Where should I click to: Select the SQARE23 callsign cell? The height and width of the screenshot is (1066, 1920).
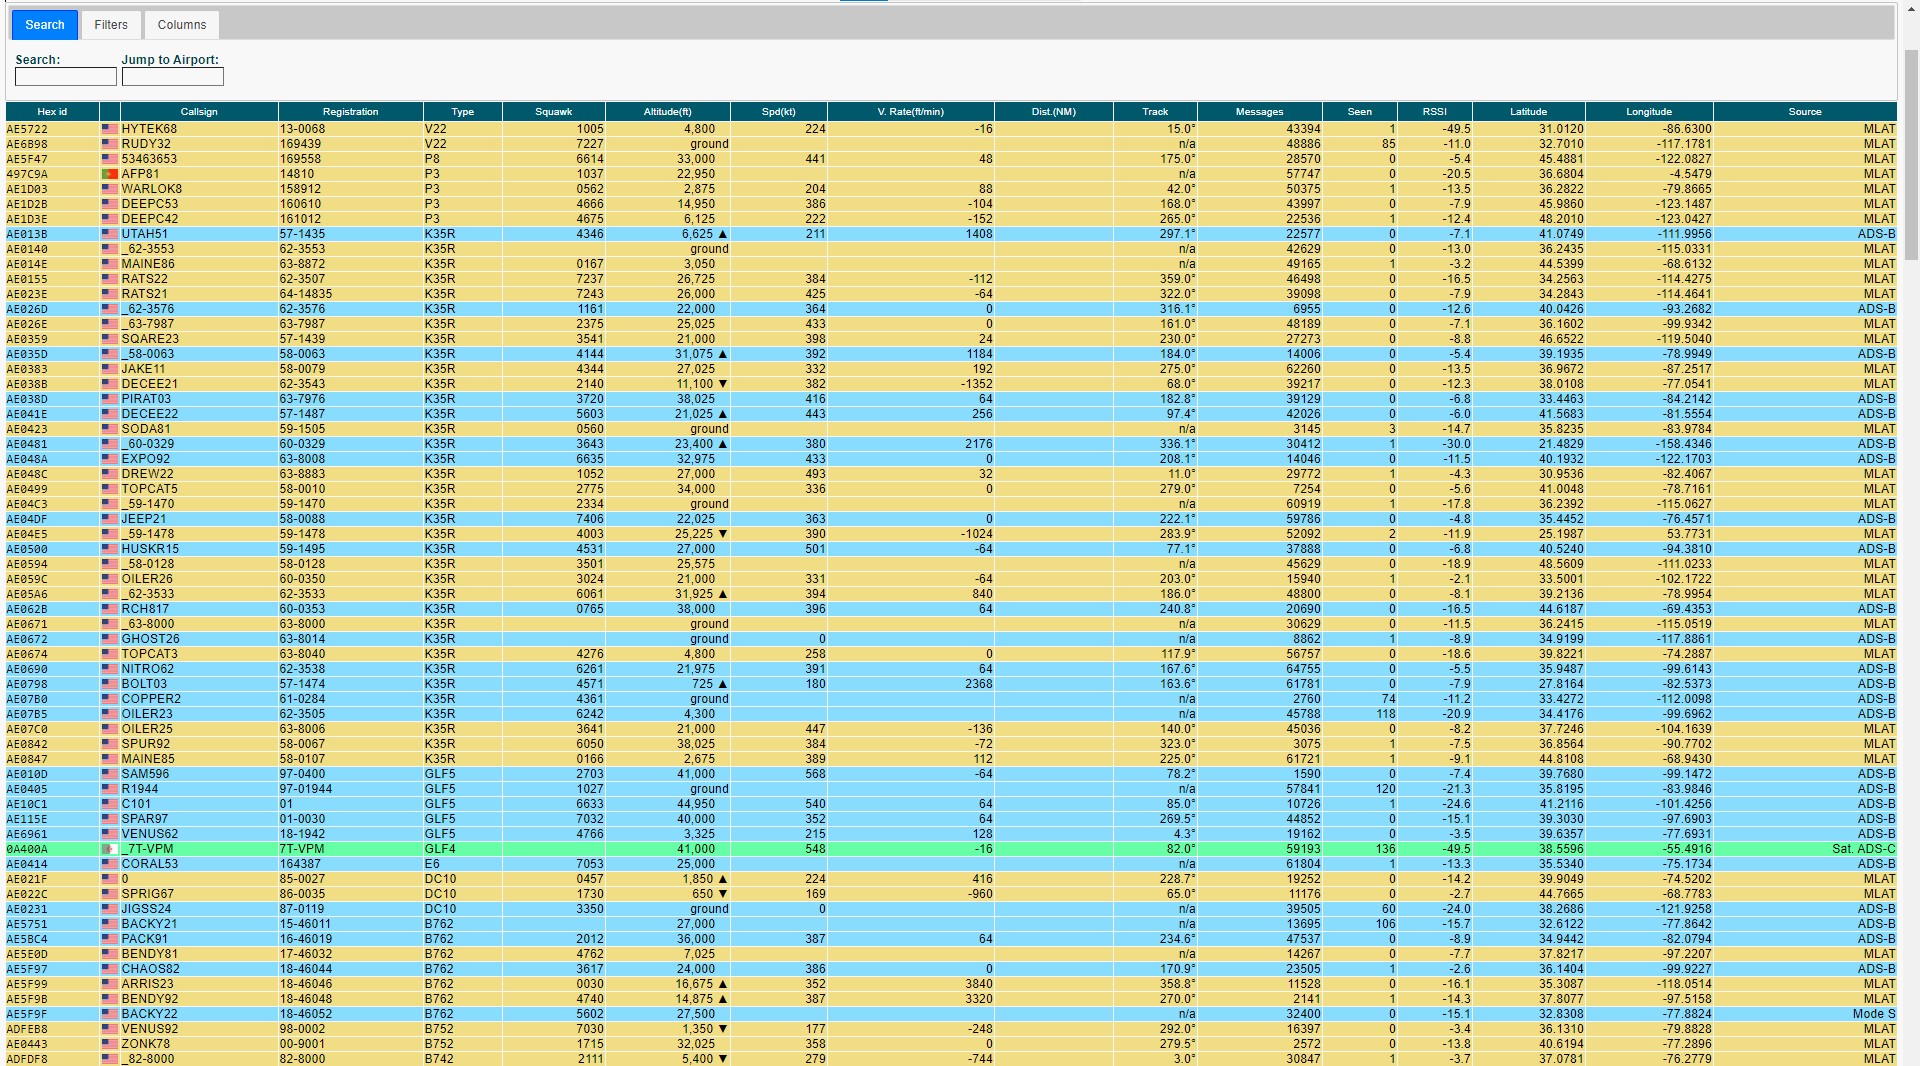pyautogui.click(x=199, y=339)
